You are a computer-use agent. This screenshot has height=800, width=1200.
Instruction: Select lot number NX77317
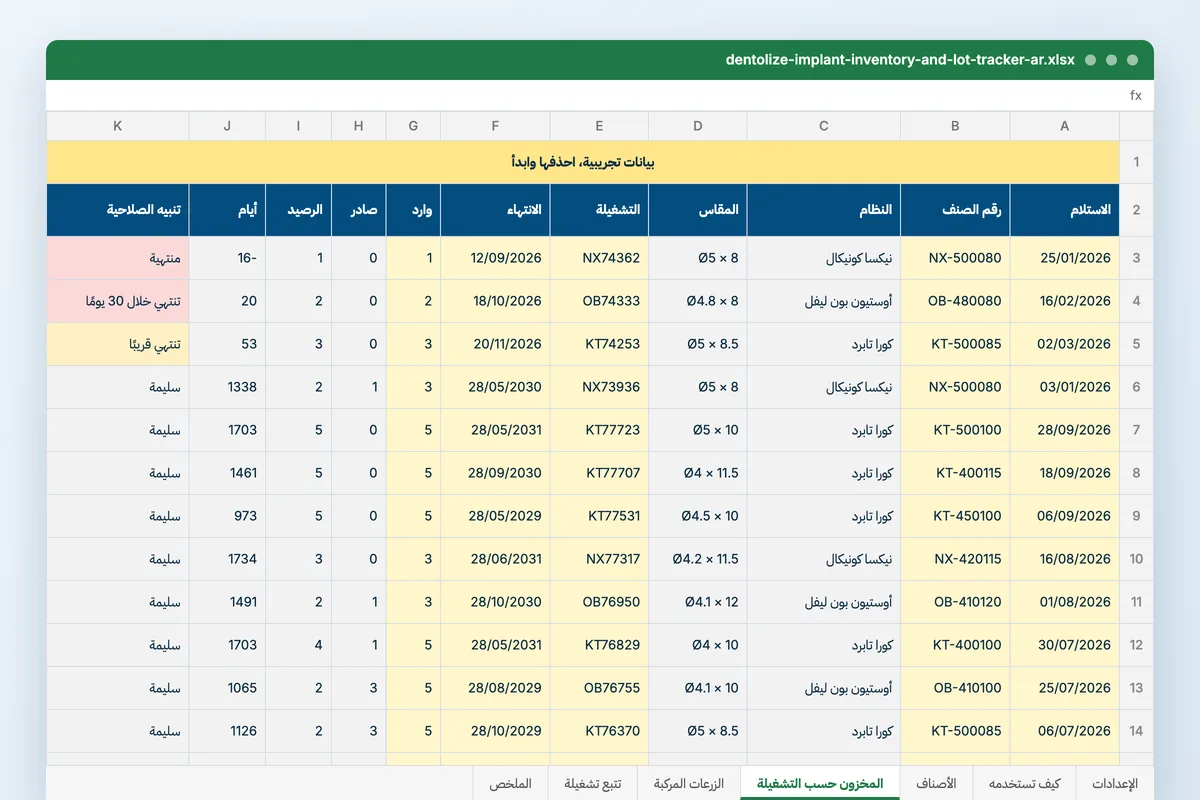point(599,559)
